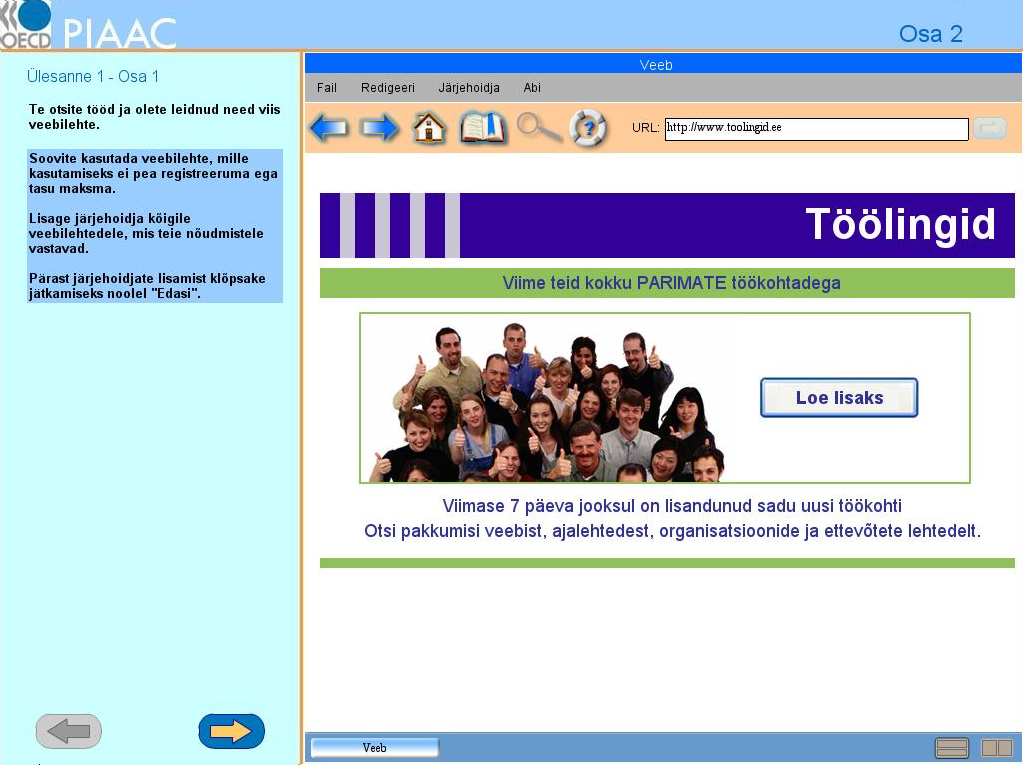Switch to horizontal split layout icon

(952, 747)
